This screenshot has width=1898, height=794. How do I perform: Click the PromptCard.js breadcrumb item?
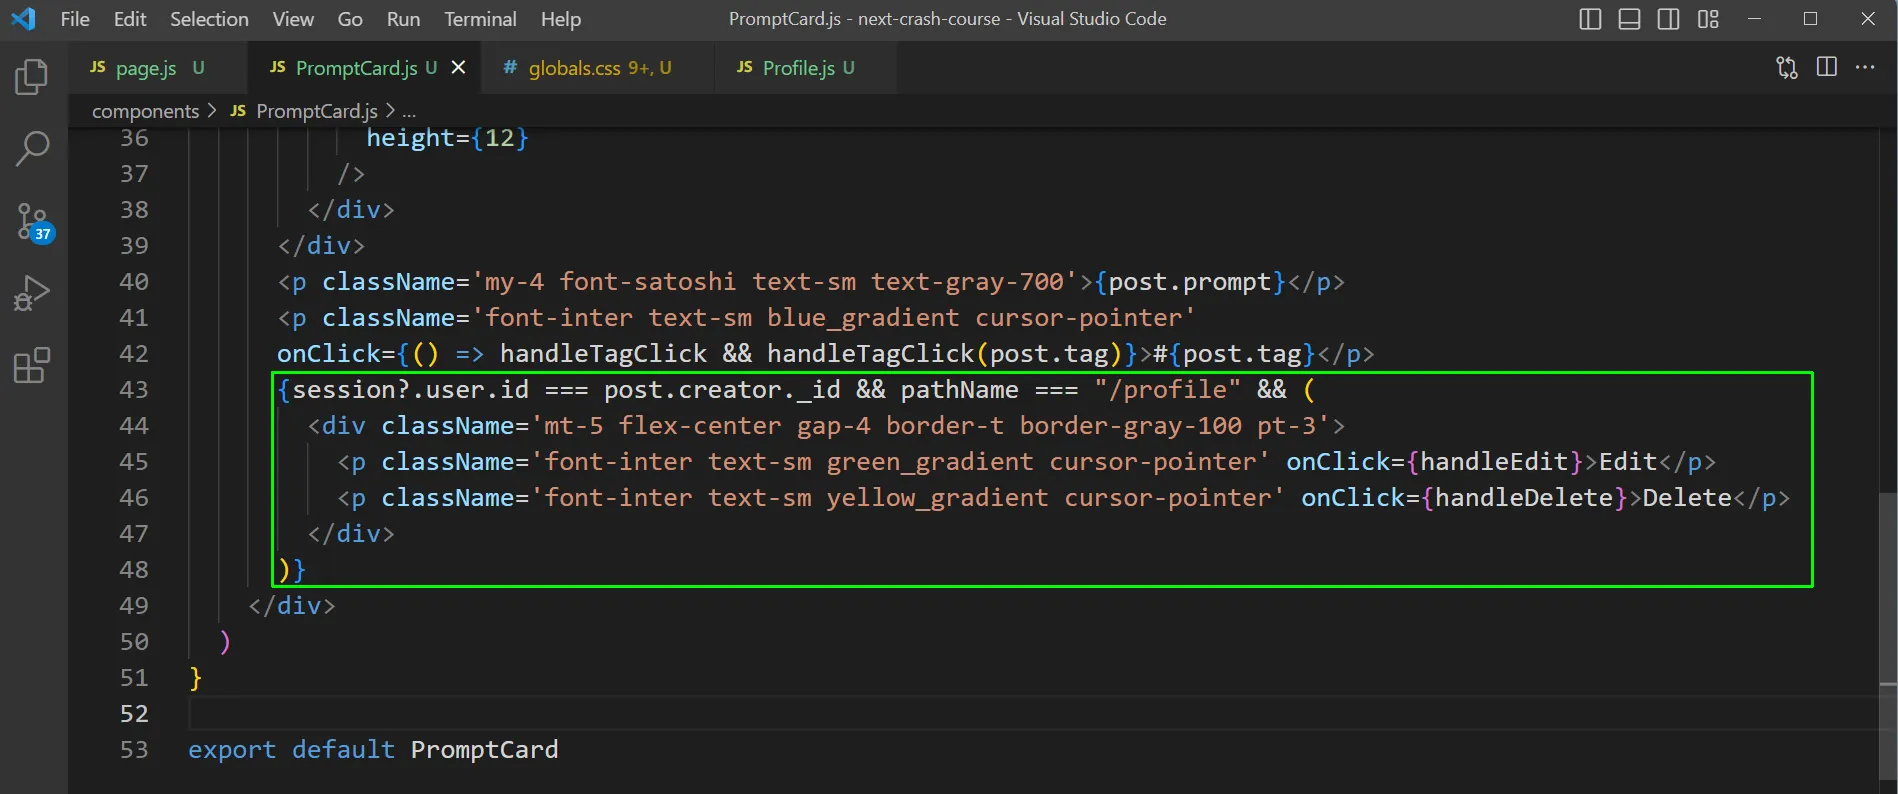click(305, 111)
